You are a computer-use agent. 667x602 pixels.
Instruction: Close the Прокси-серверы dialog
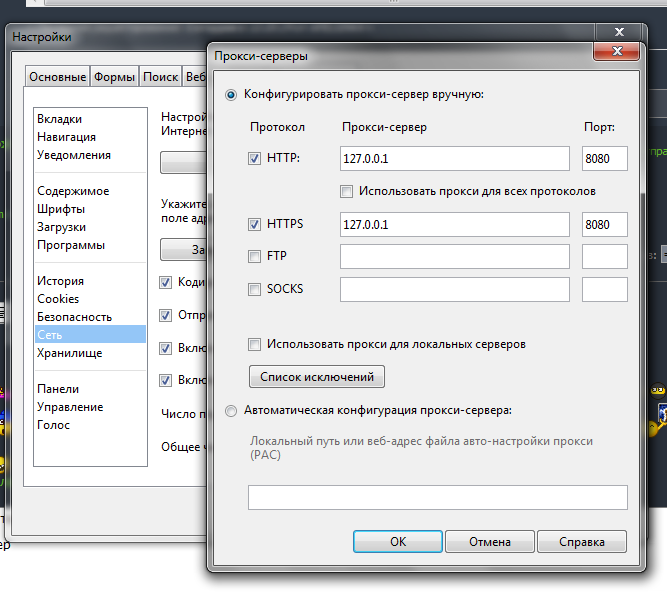pyautogui.click(x=616, y=51)
